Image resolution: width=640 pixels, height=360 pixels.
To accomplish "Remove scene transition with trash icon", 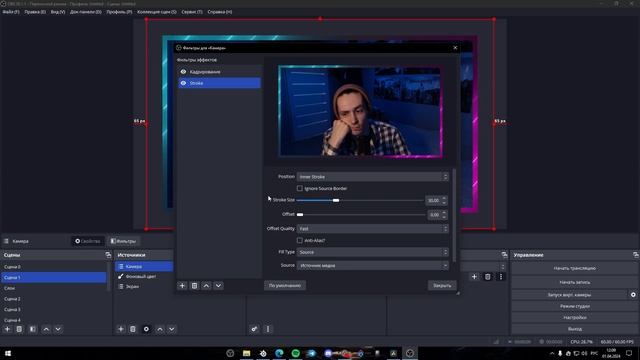I will click(x=487, y=277).
